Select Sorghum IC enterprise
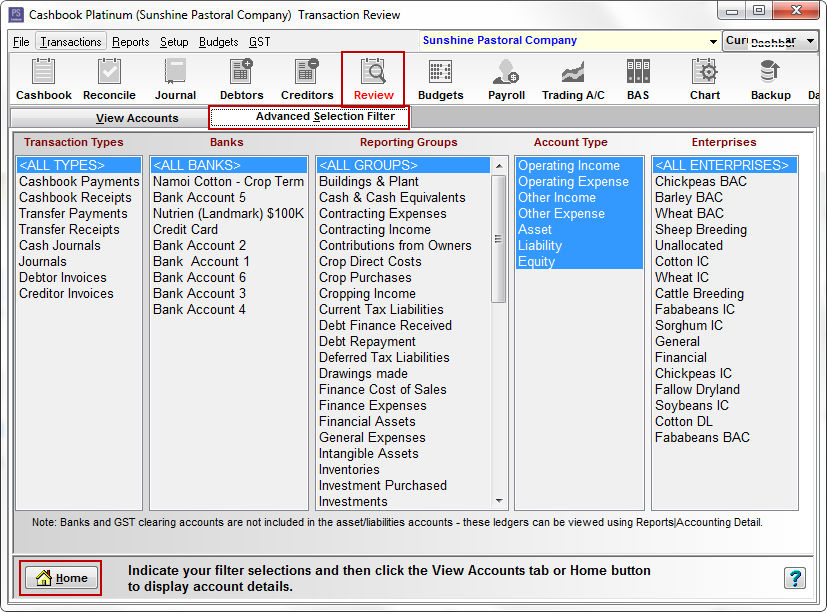827x612 pixels. point(725,326)
